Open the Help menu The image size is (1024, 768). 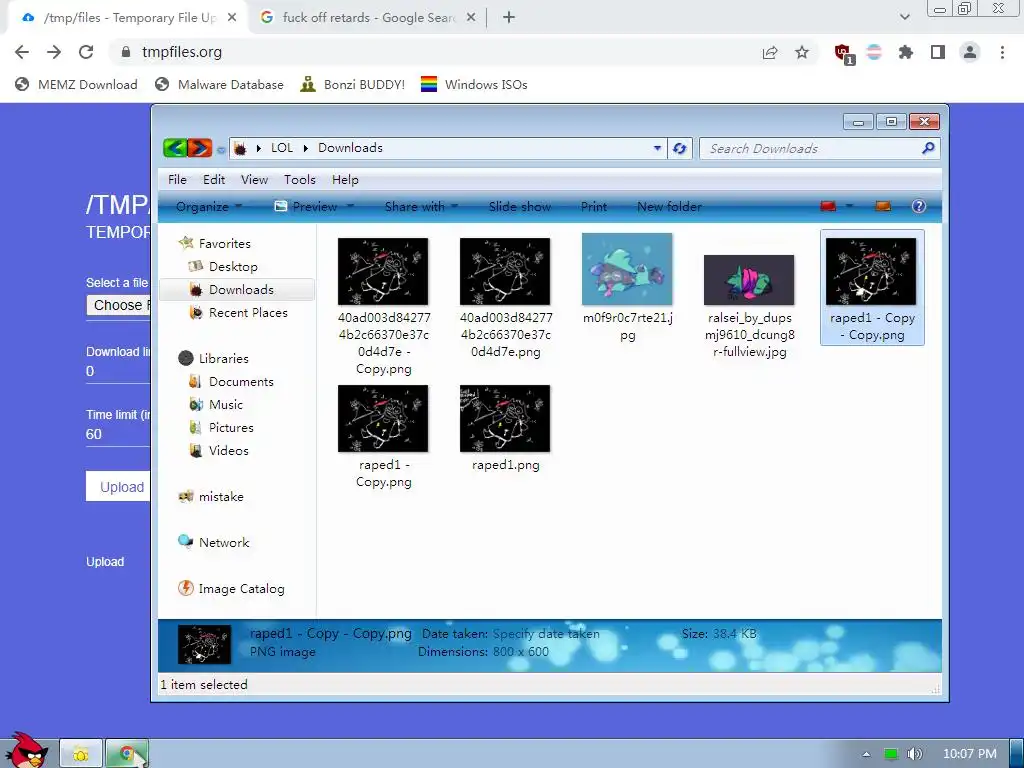[x=345, y=180]
